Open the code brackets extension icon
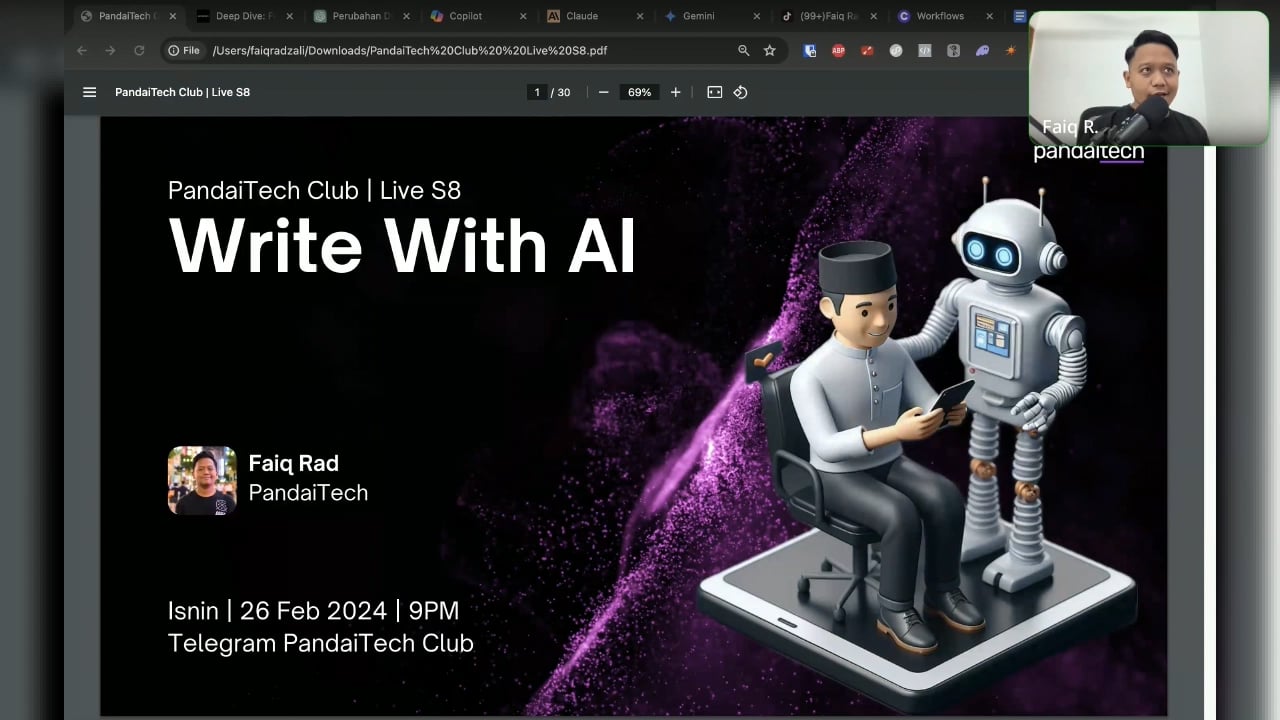The height and width of the screenshot is (720, 1280). tap(925, 50)
